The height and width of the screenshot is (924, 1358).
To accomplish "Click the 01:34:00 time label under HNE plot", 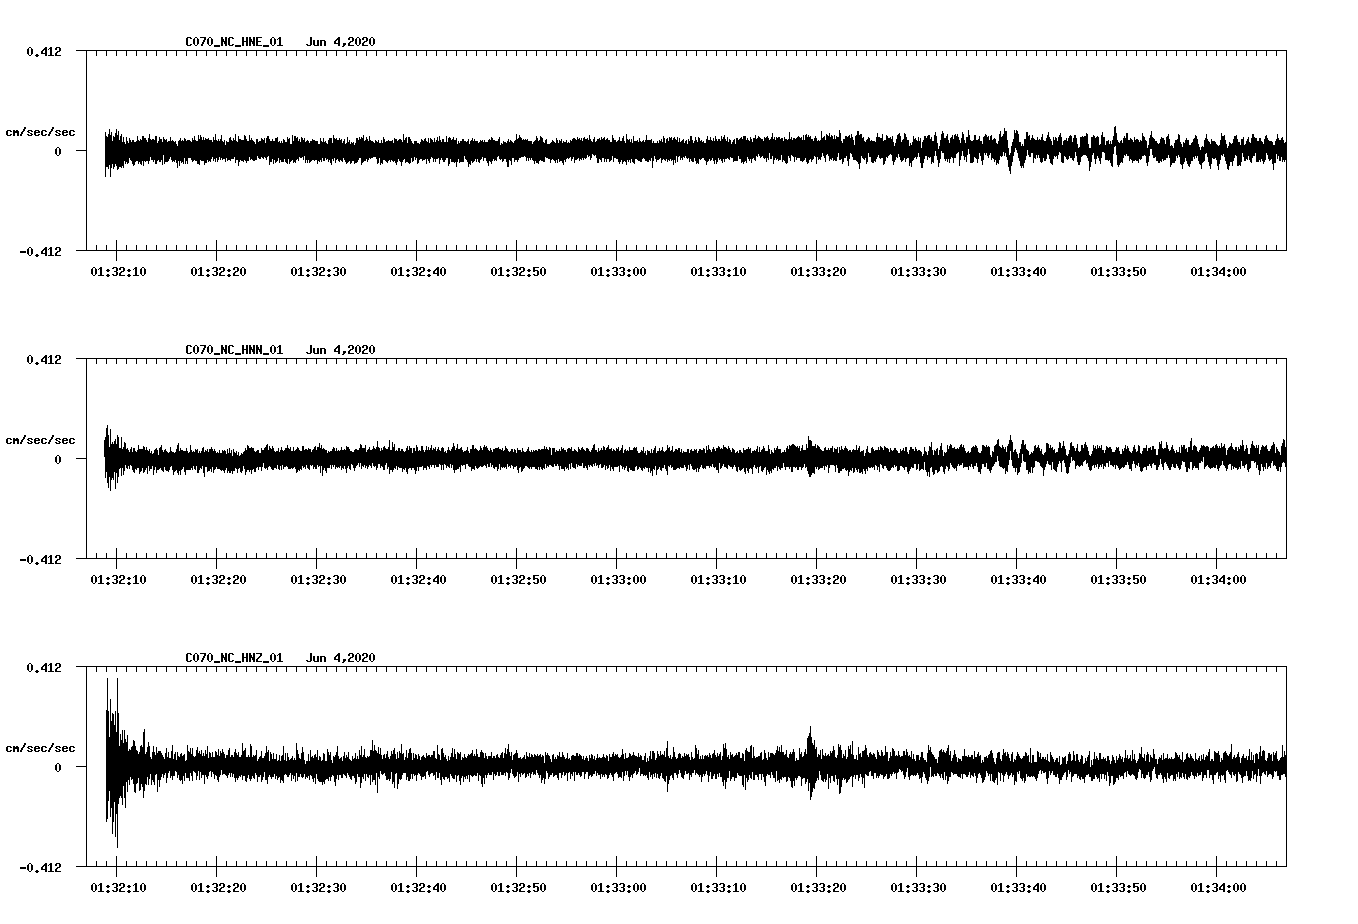I will coord(1218,272).
